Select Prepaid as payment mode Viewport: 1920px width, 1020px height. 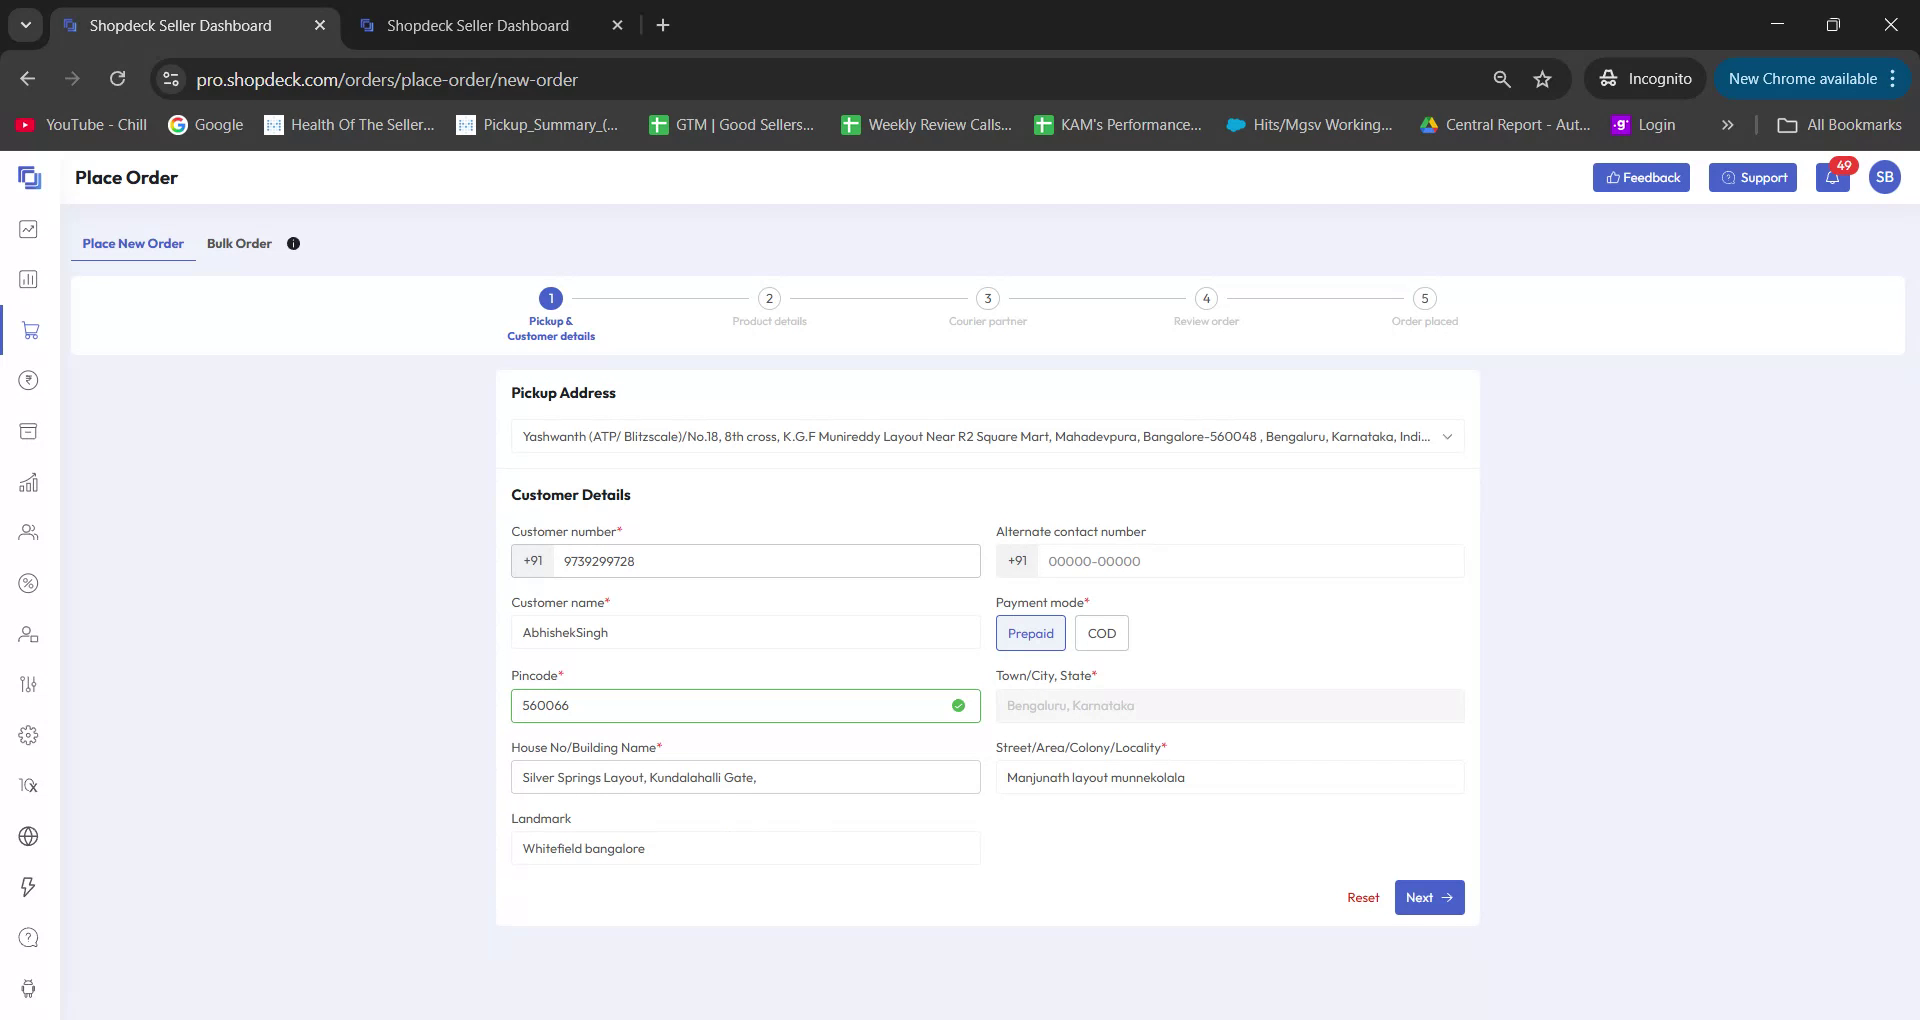[1030, 633]
